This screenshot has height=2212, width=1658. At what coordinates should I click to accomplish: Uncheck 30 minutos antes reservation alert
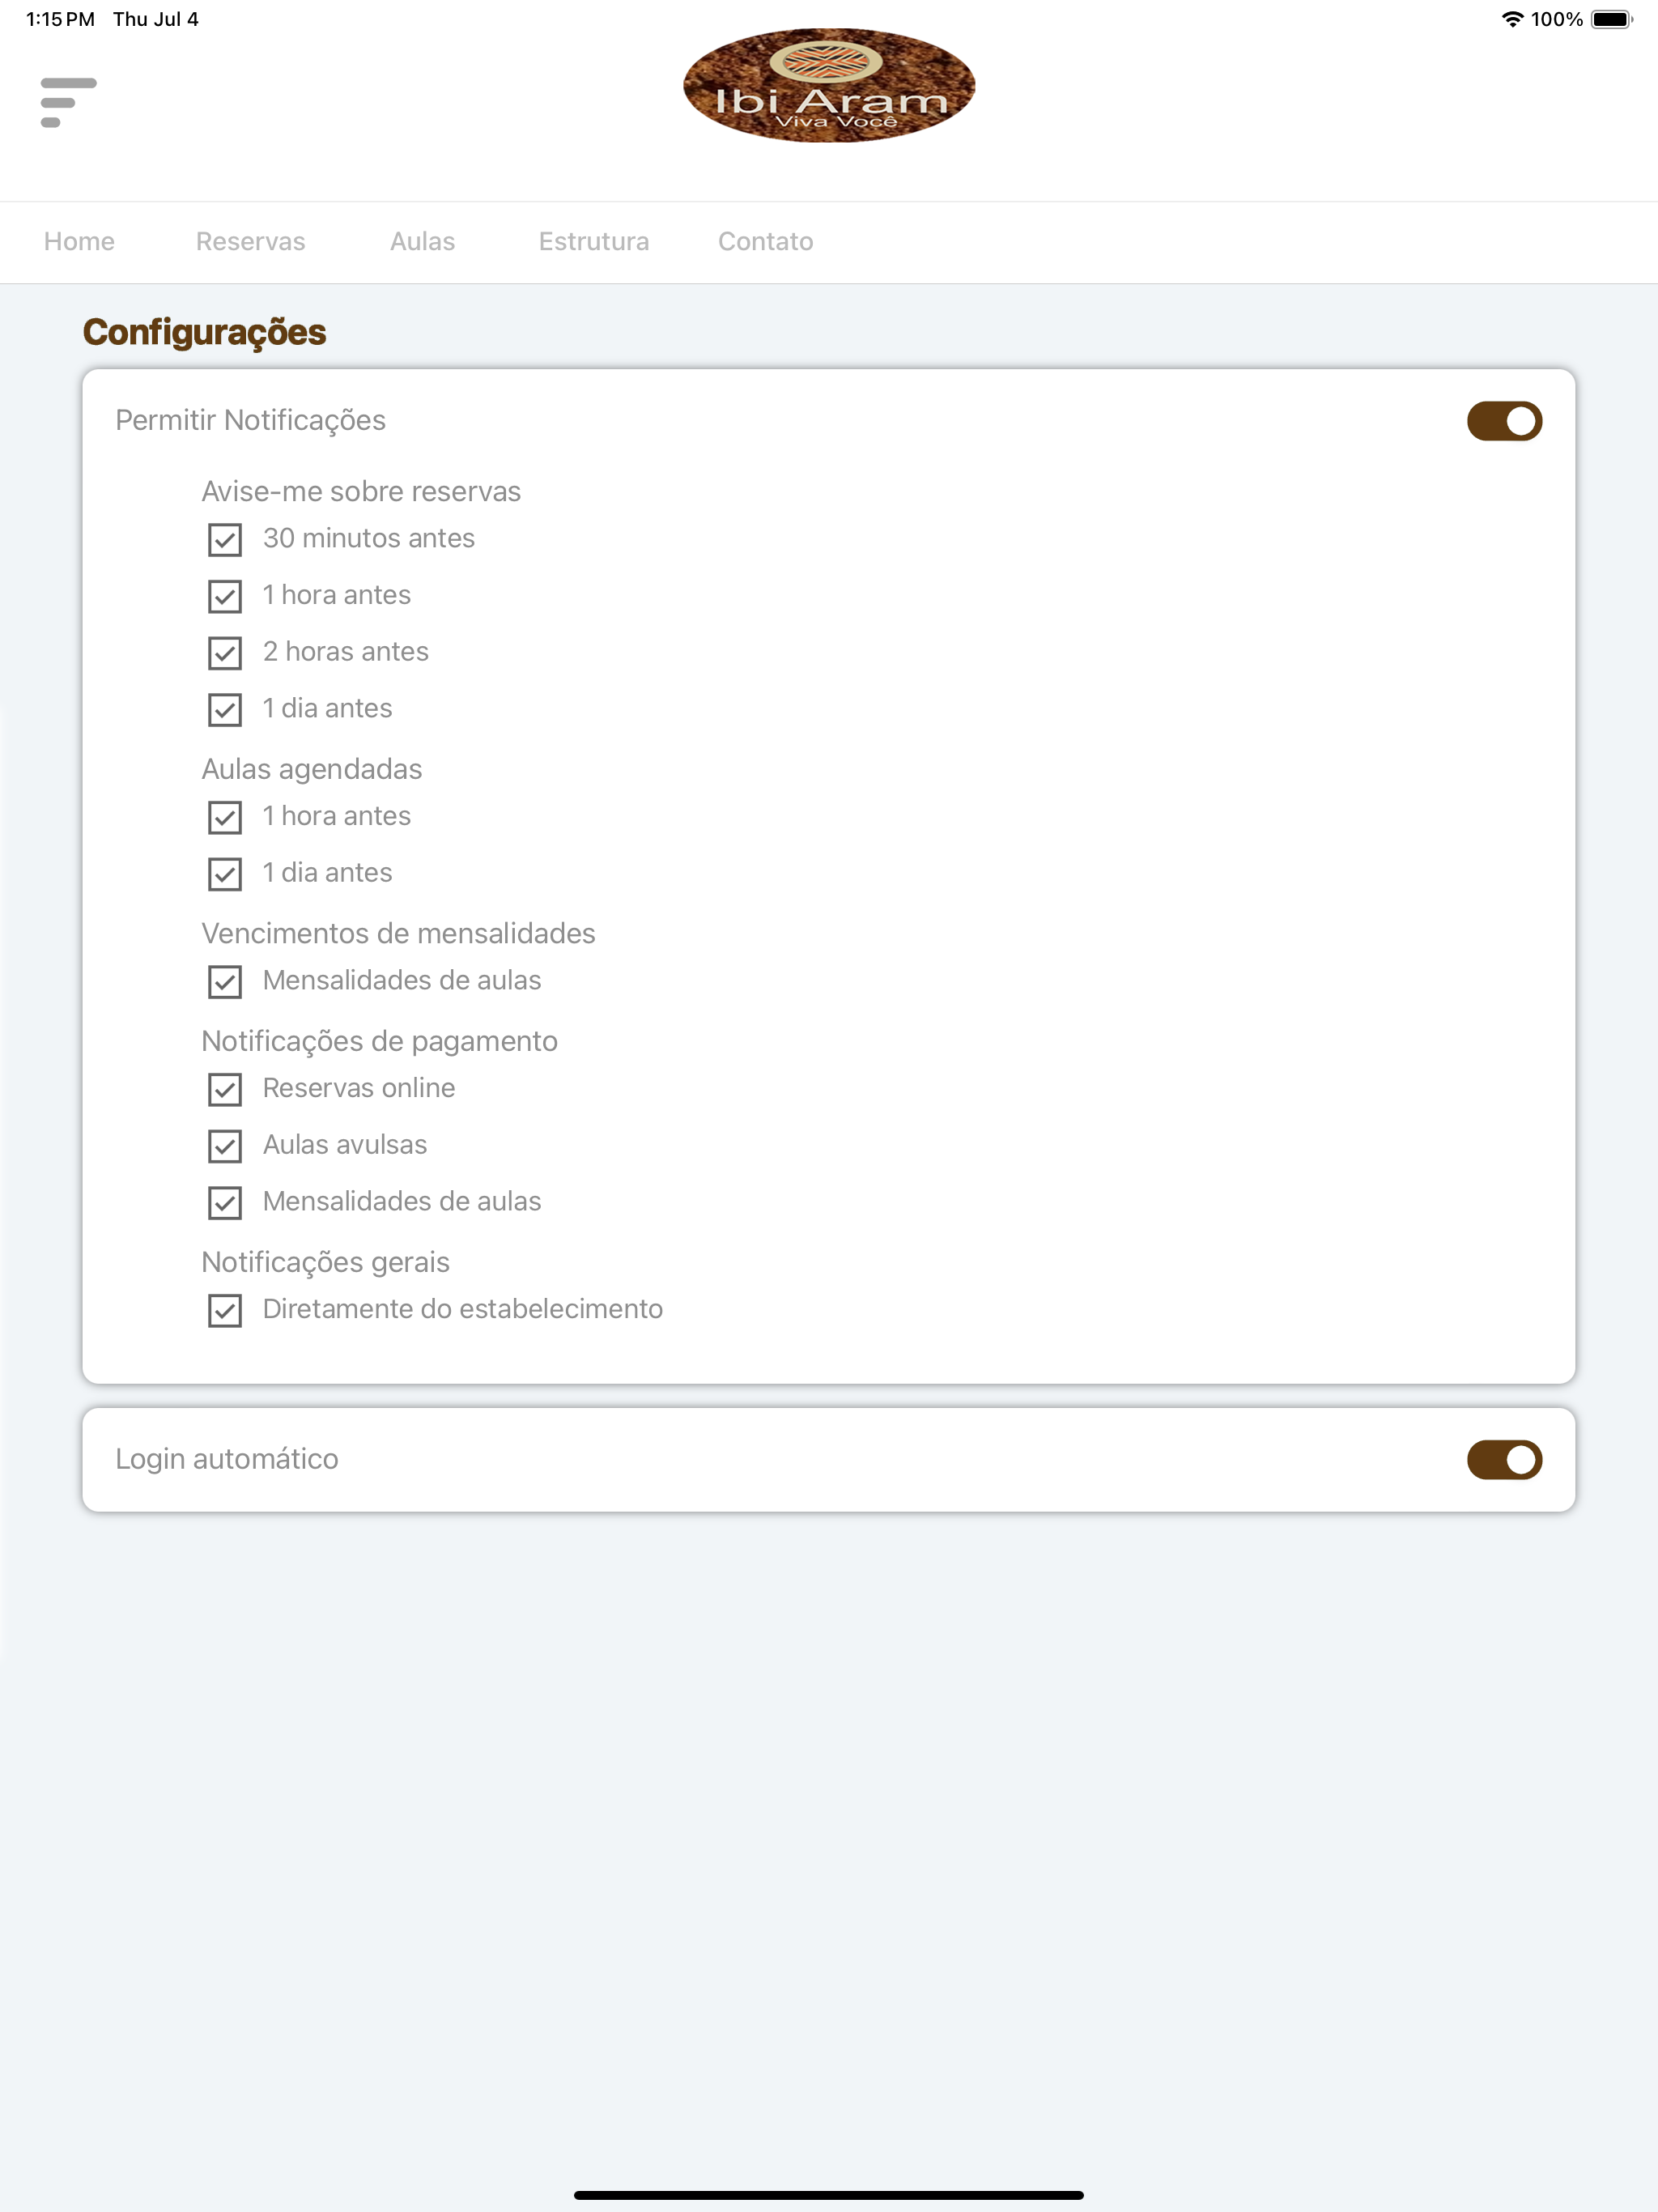tap(225, 540)
